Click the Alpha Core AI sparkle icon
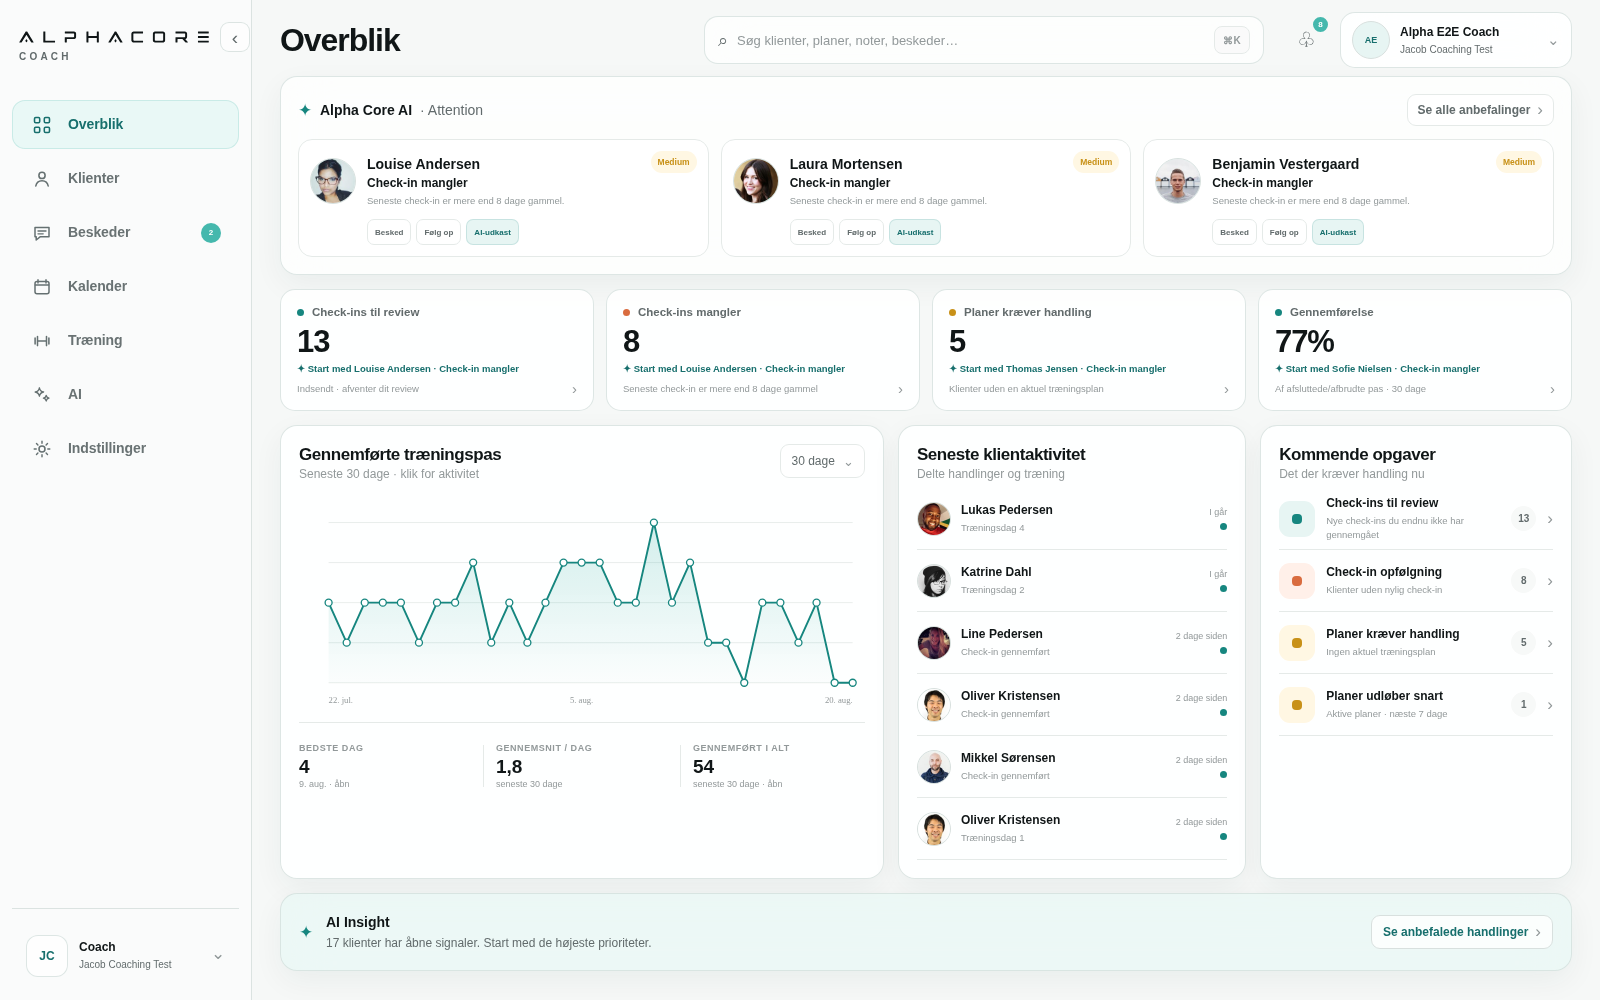 [x=305, y=110]
